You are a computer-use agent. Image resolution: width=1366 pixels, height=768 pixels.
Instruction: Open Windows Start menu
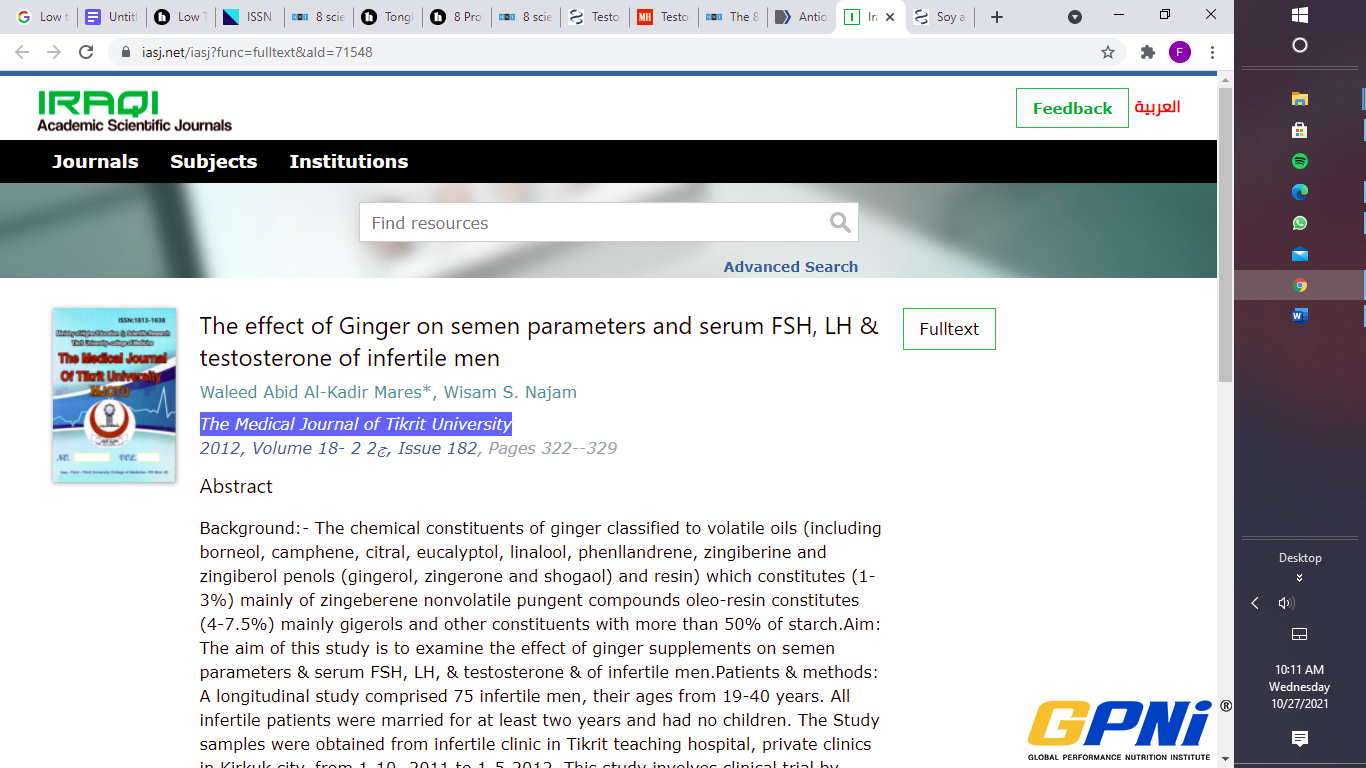[x=1299, y=15]
